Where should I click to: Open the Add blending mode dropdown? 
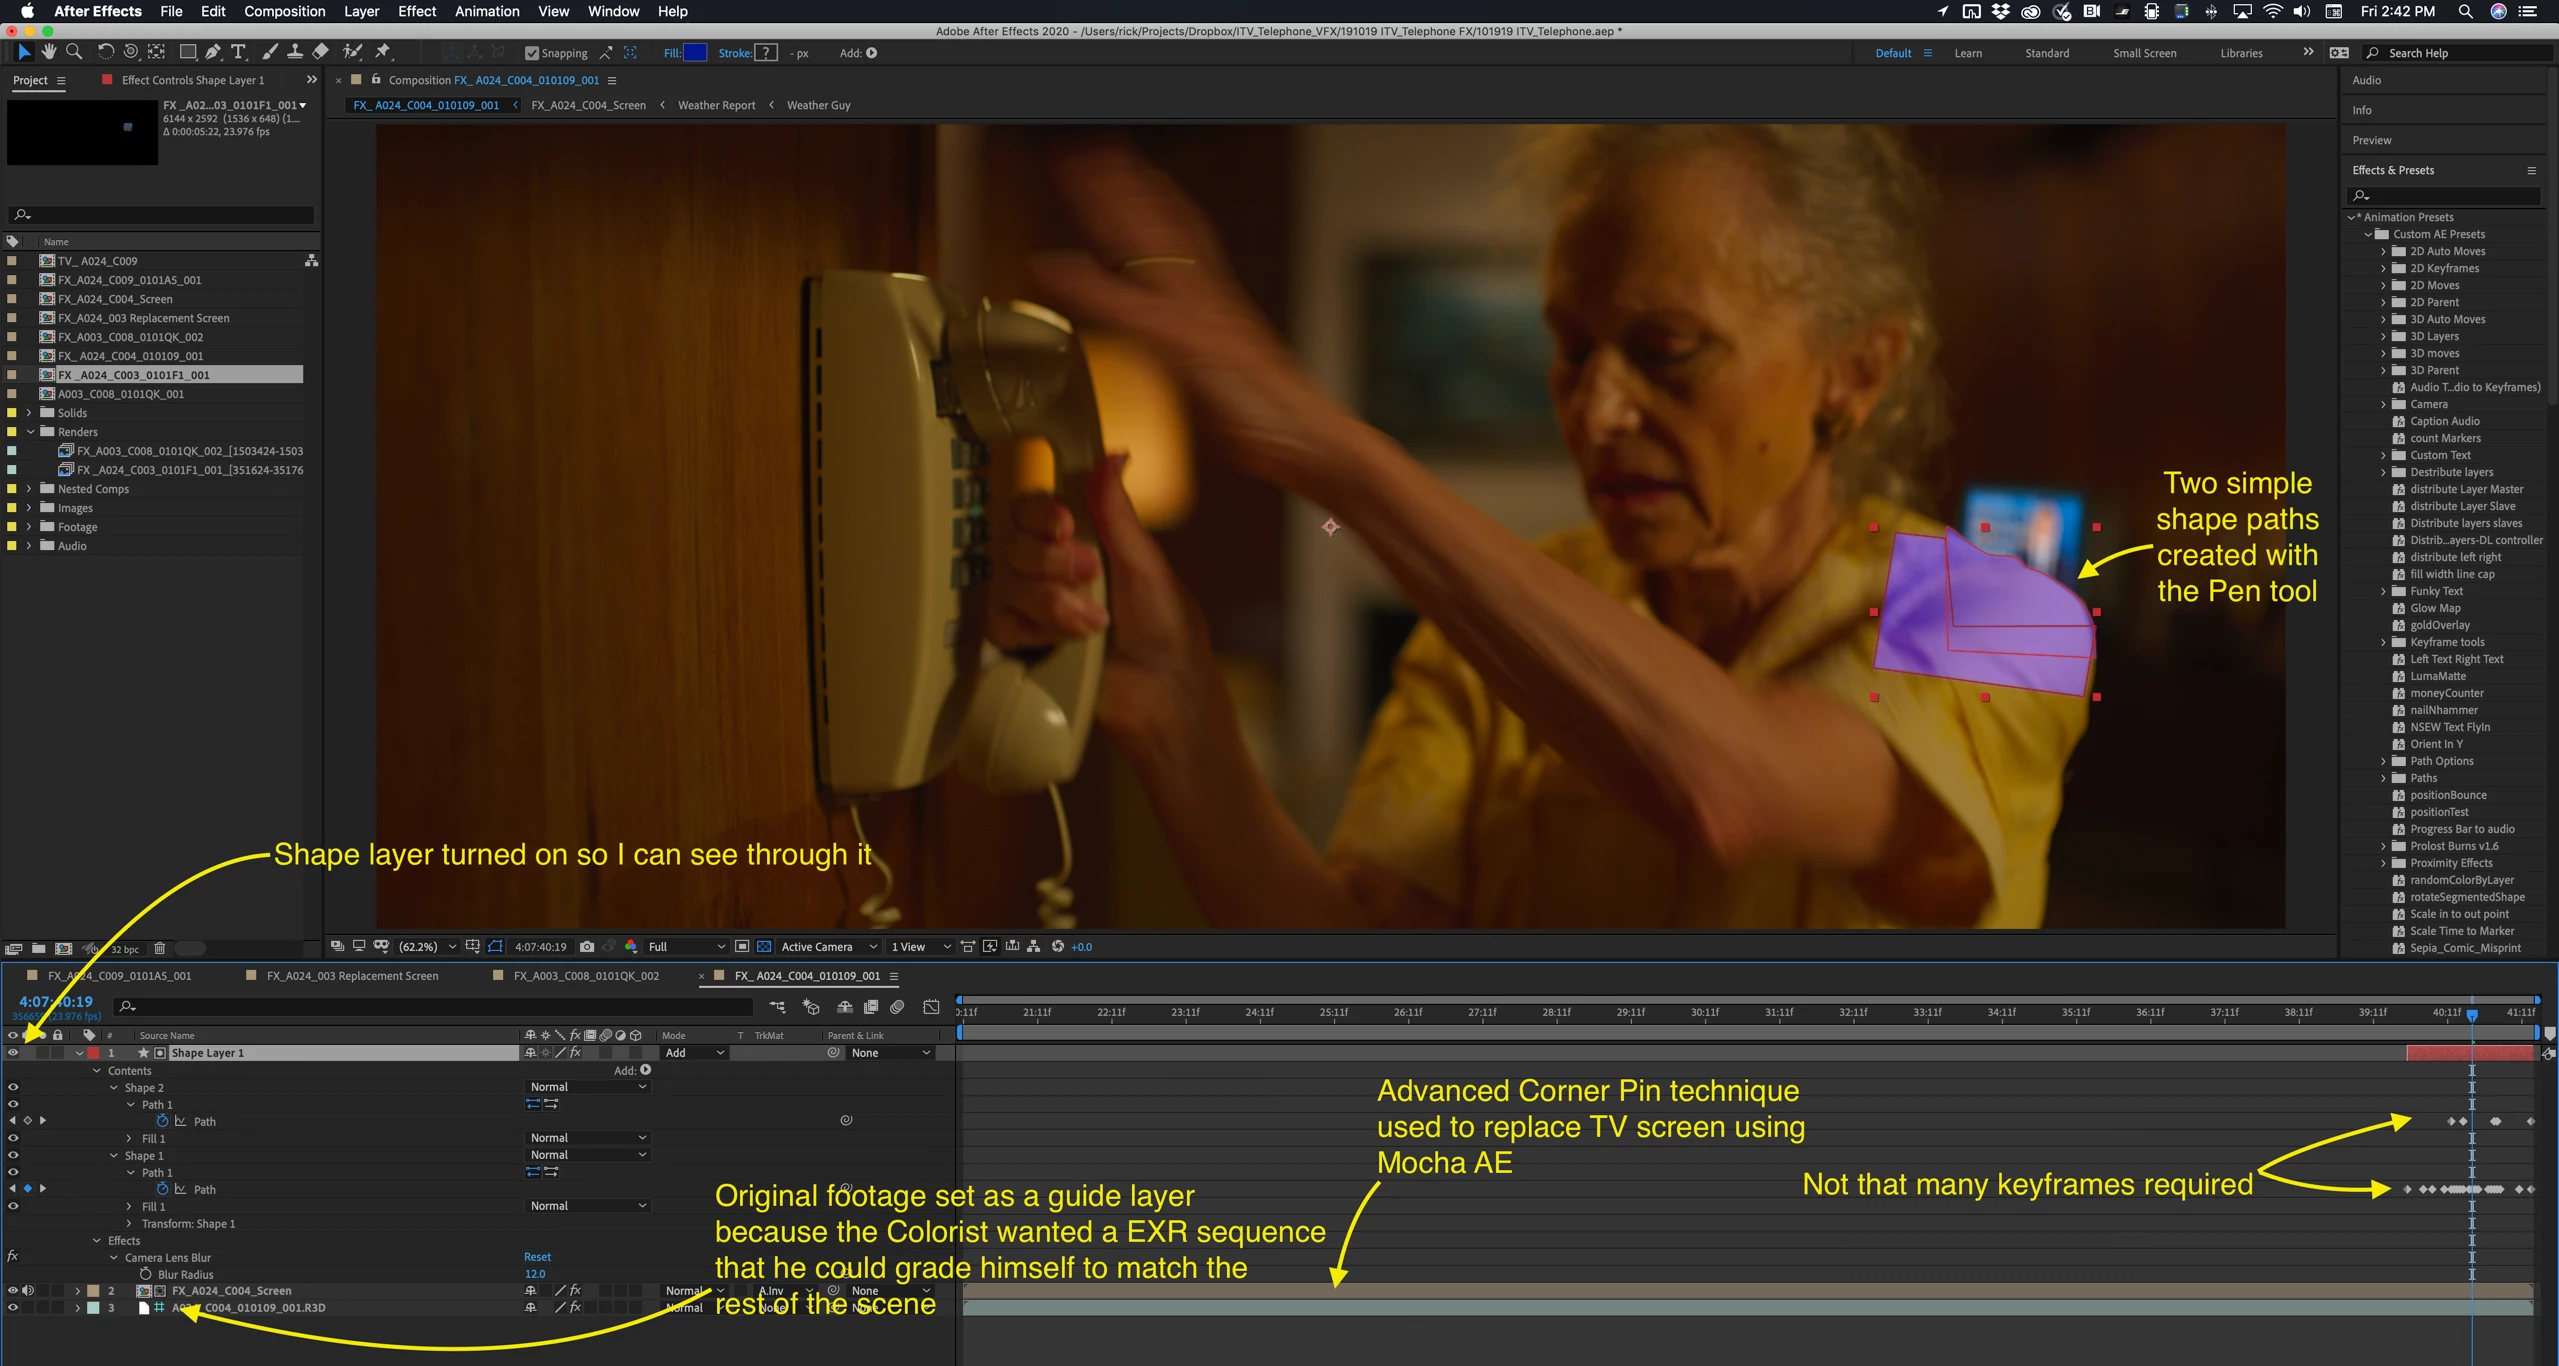pos(694,1053)
